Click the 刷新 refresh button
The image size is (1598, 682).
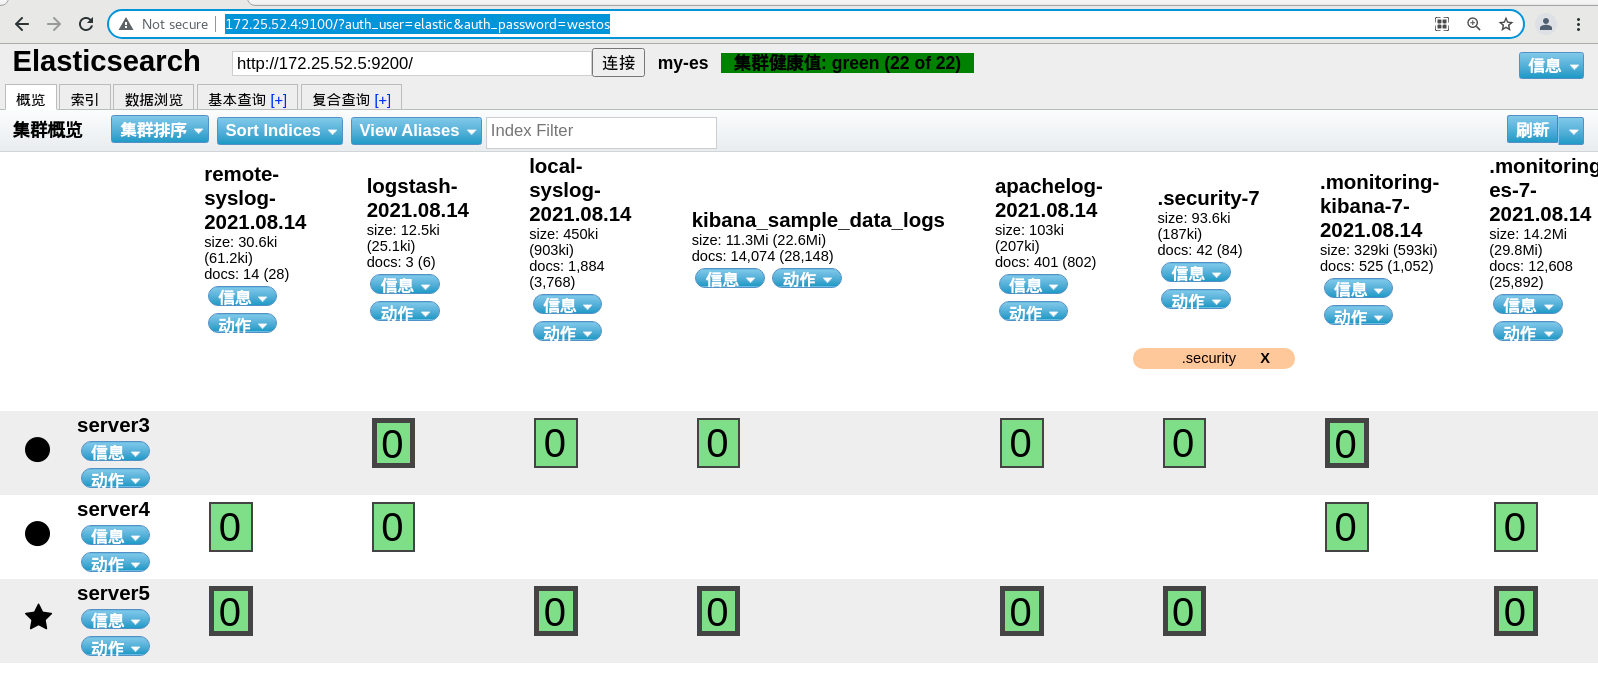tap(1532, 130)
